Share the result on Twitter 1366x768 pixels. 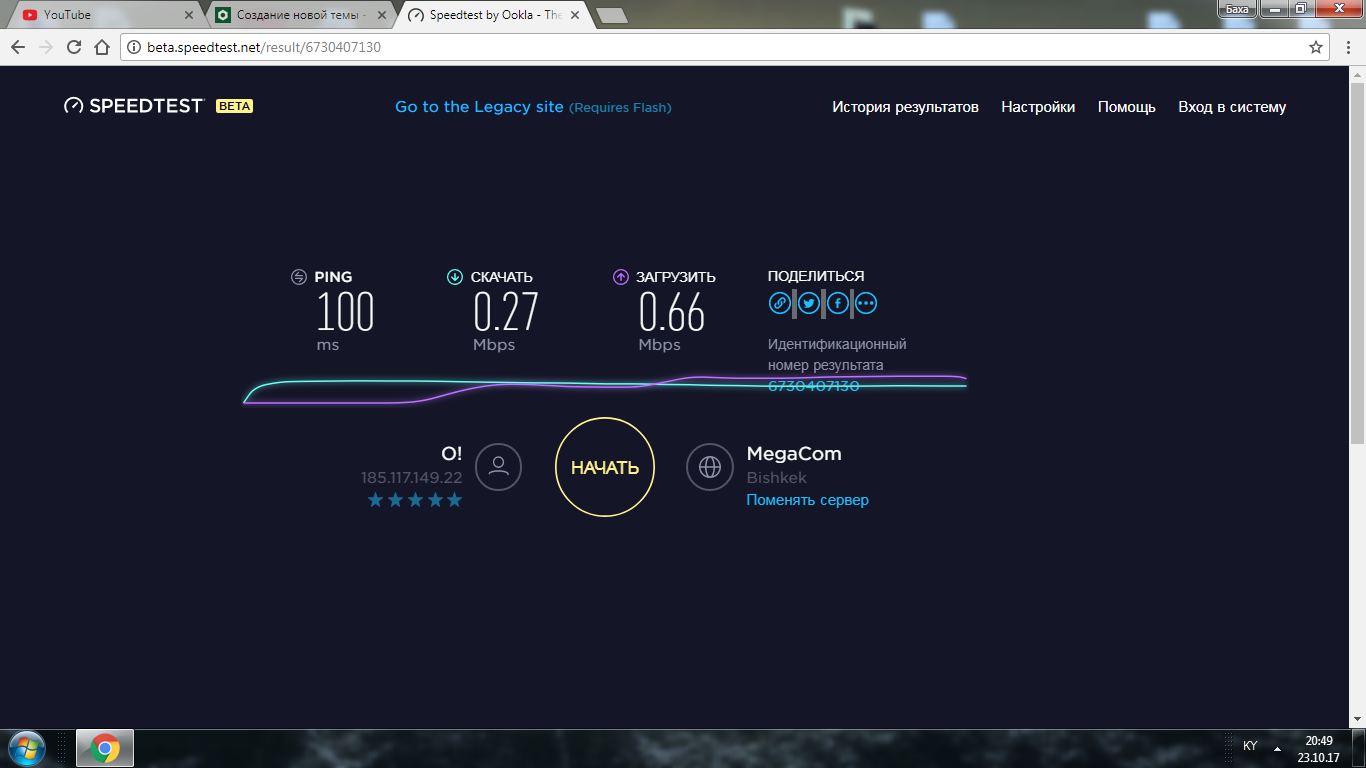coord(809,303)
